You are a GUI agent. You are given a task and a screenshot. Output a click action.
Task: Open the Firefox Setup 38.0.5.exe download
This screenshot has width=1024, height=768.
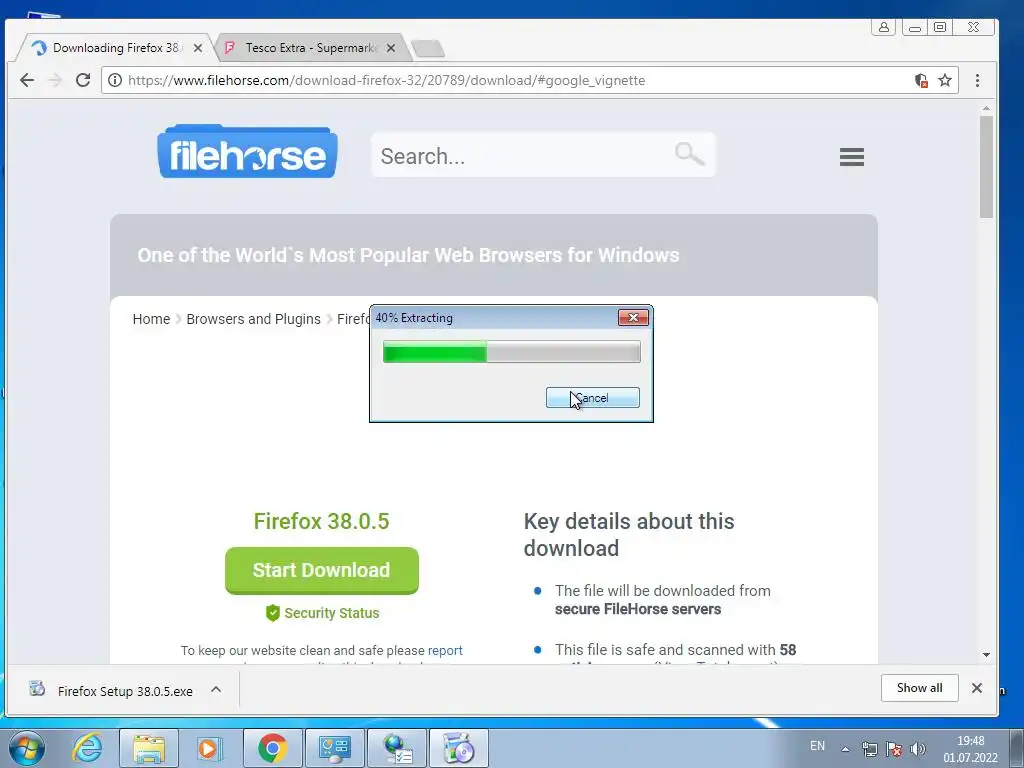tap(125, 691)
